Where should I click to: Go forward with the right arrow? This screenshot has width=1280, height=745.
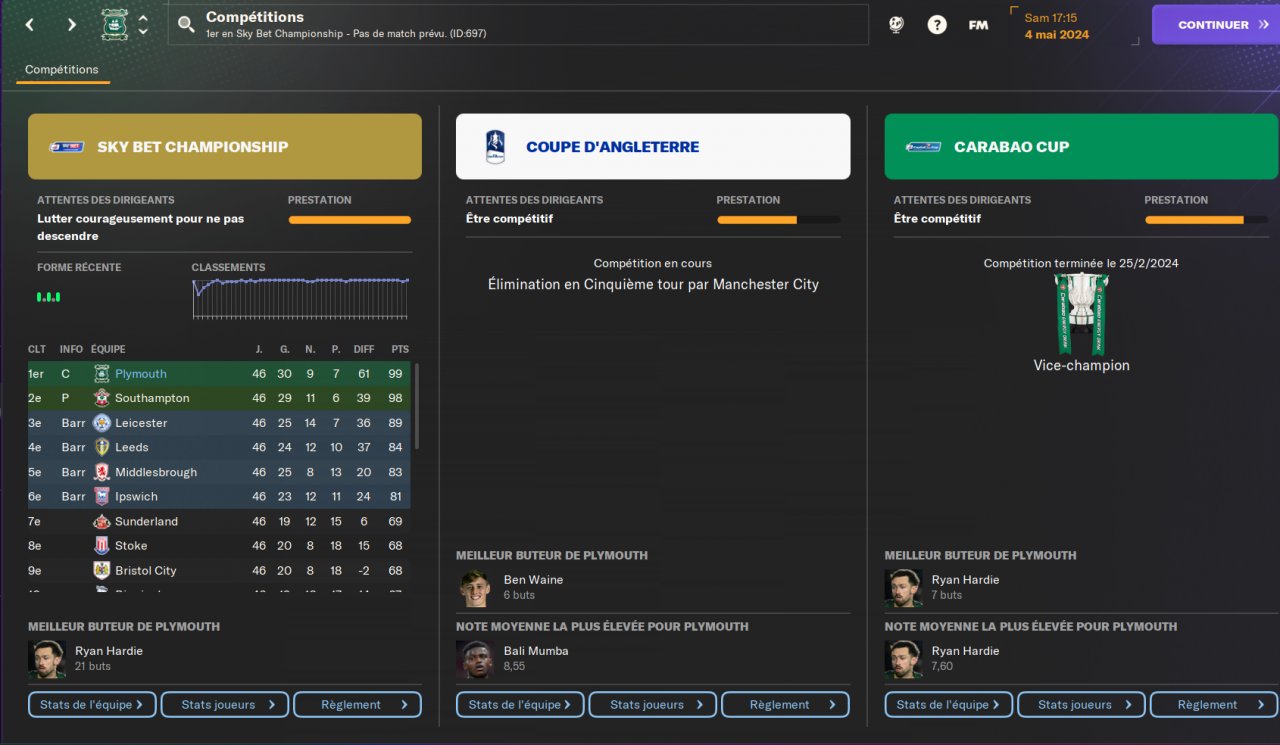71,25
